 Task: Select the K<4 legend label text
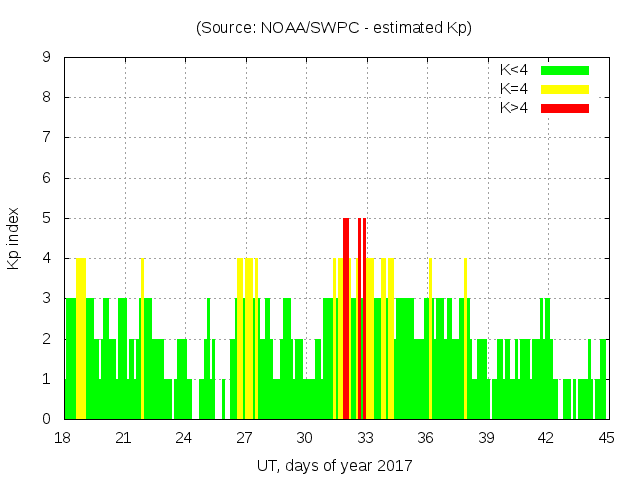click(x=515, y=70)
